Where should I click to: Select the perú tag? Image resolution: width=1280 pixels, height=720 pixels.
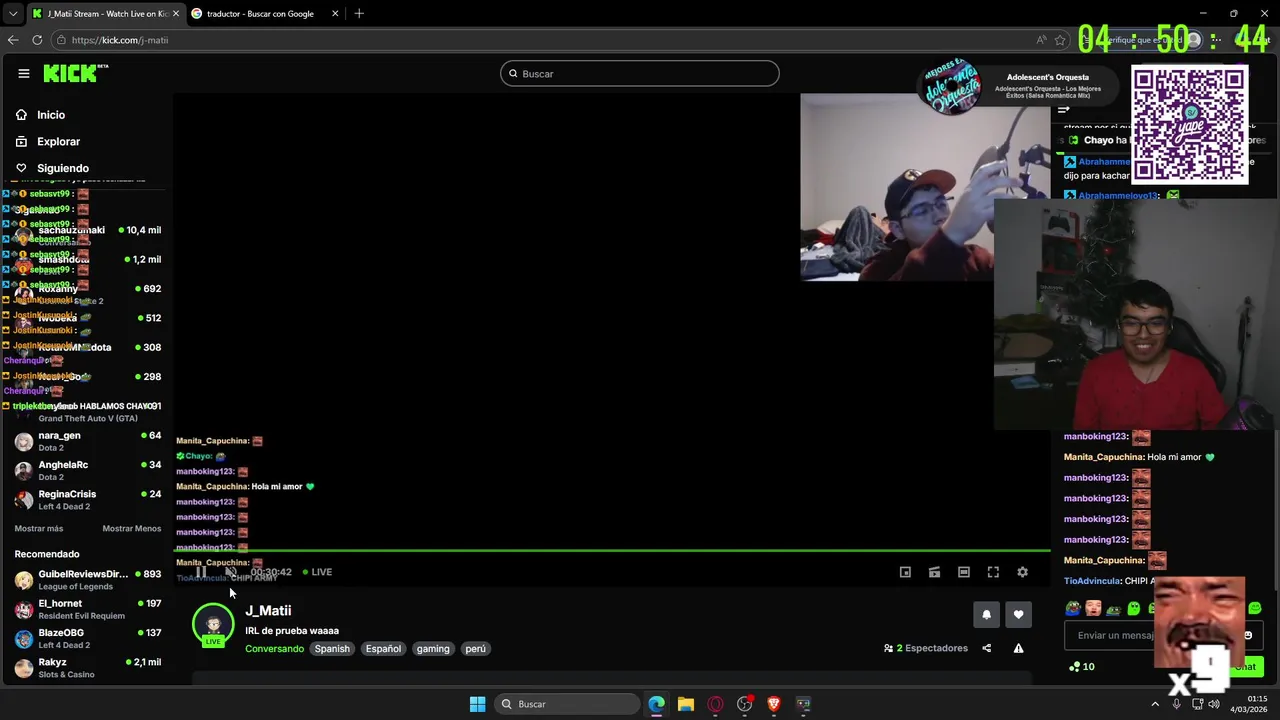pos(475,649)
